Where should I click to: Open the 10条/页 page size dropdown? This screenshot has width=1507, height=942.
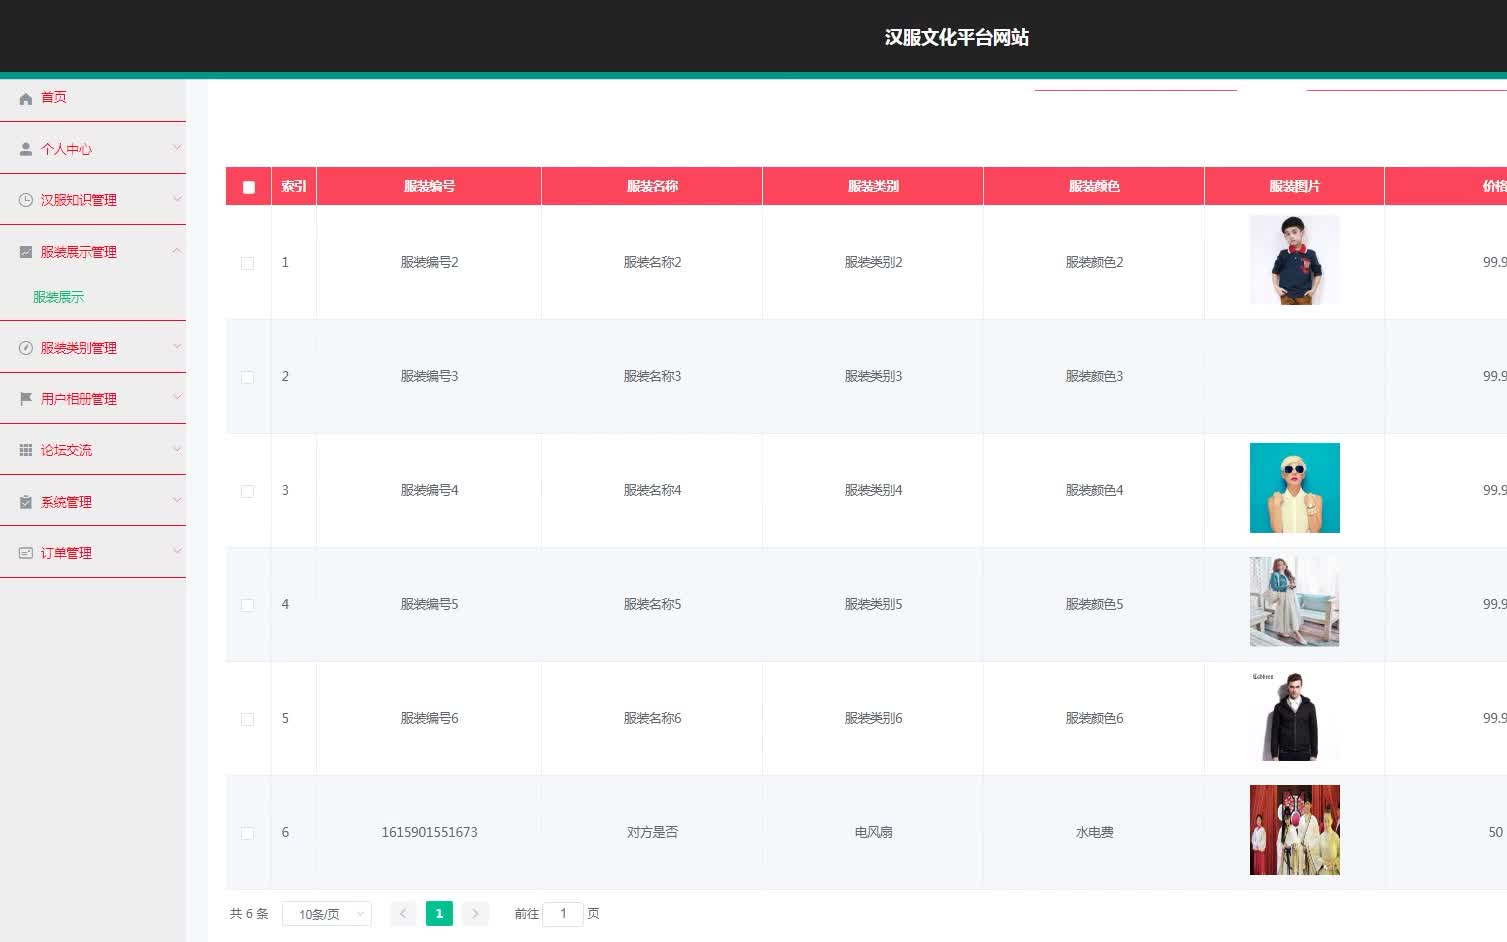tap(327, 914)
